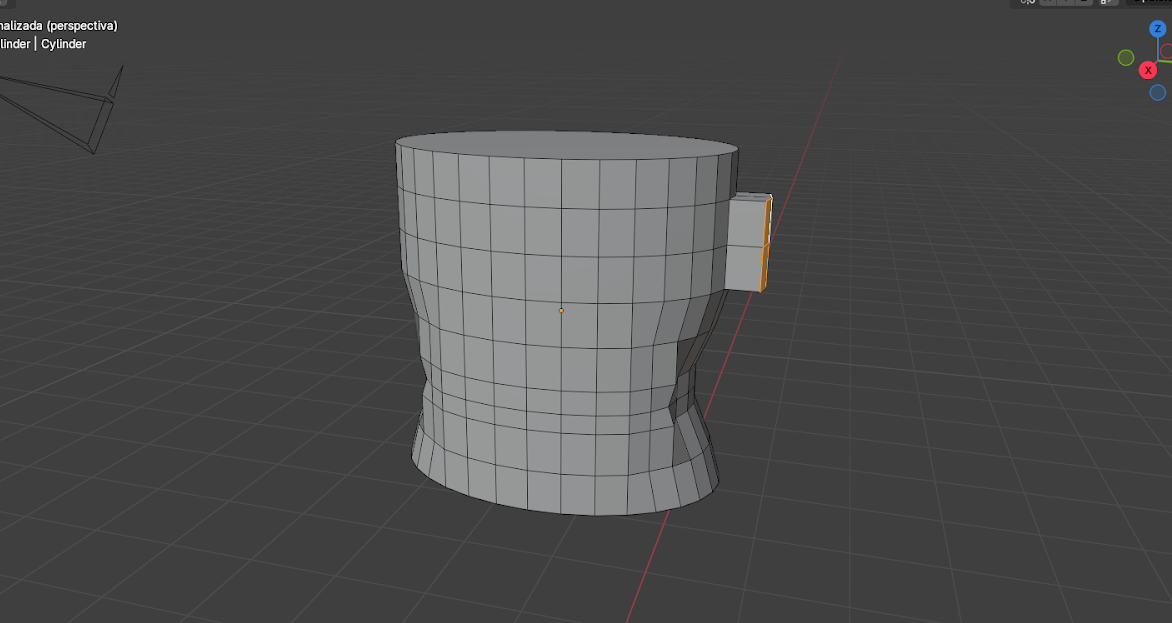Click the lower orange selected handle face

(766, 268)
